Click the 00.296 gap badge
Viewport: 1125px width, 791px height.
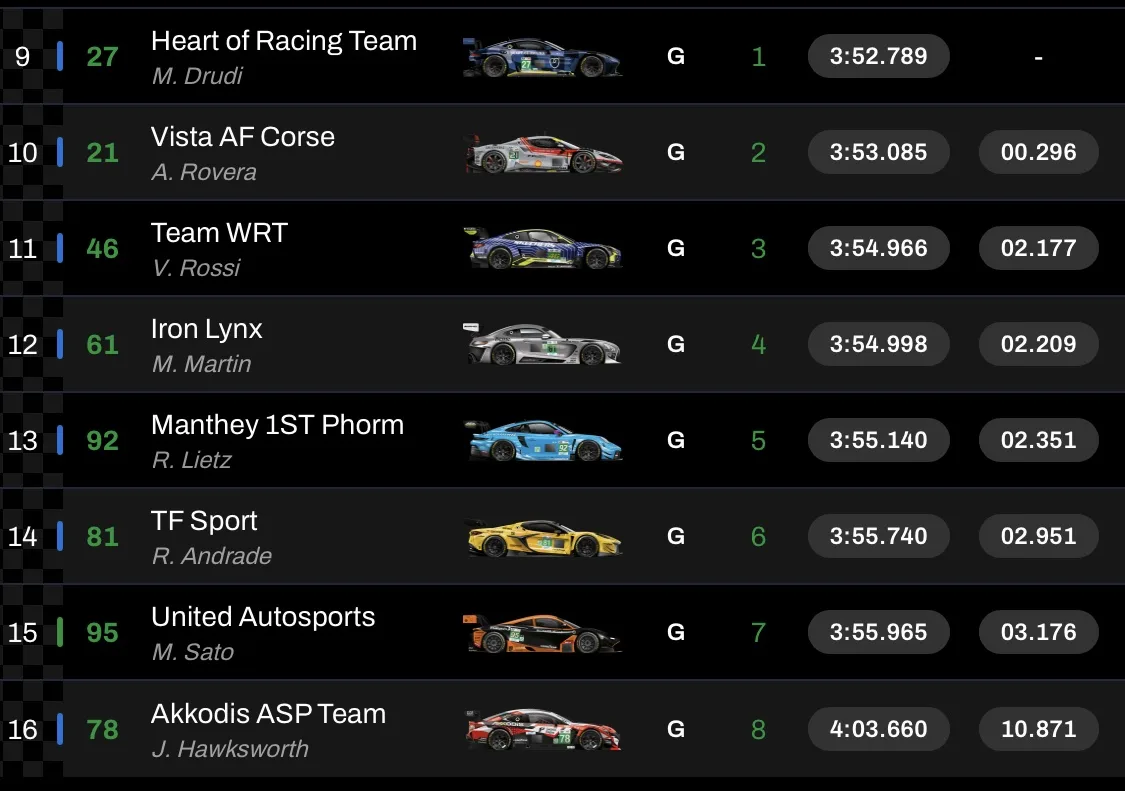(1038, 153)
